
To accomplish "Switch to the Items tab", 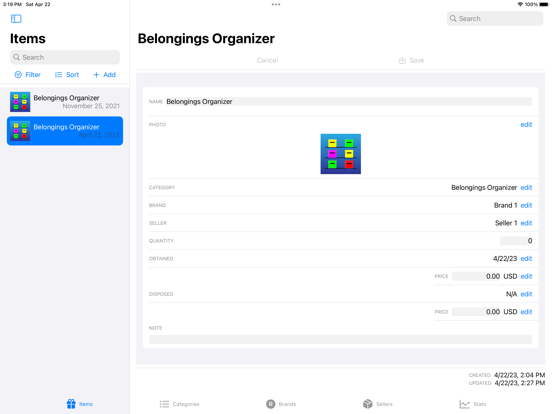I will (x=80, y=404).
